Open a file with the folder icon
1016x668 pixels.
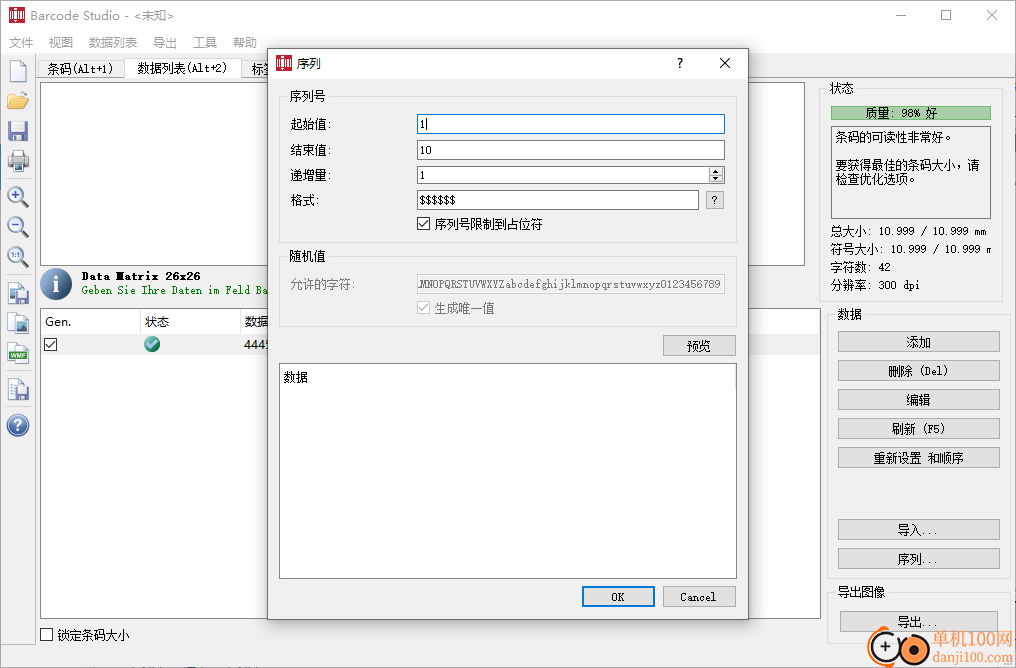pyautogui.click(x=17, y=100)
